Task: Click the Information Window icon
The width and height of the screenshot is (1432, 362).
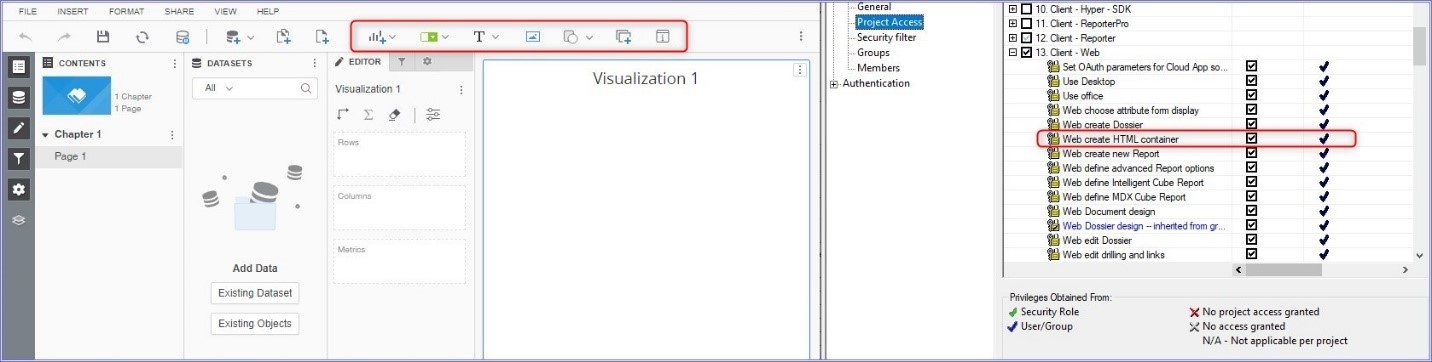Action: coord(662,36)
